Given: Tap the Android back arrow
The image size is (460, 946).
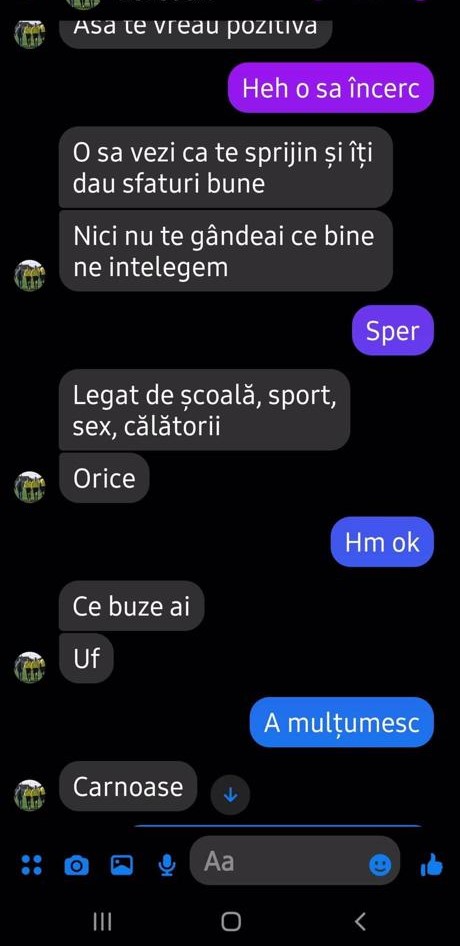Looking at the screenshot, I should click(360, 921).
